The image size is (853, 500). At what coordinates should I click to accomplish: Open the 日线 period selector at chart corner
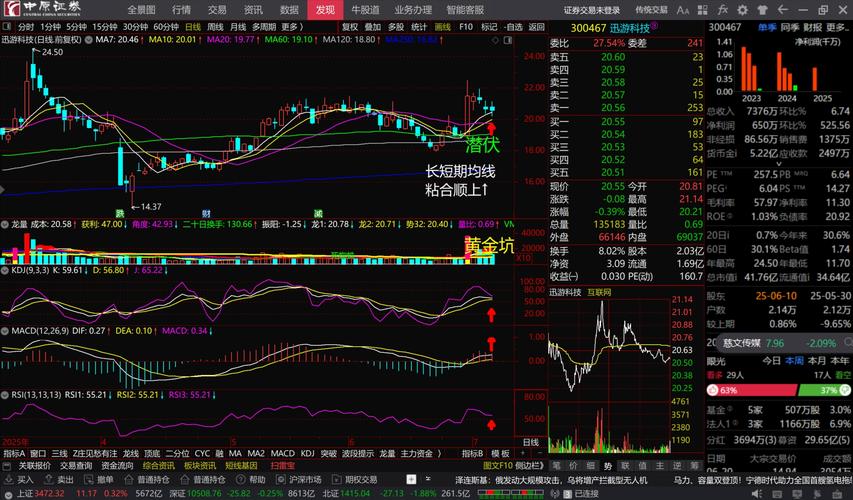pos(530,442)
